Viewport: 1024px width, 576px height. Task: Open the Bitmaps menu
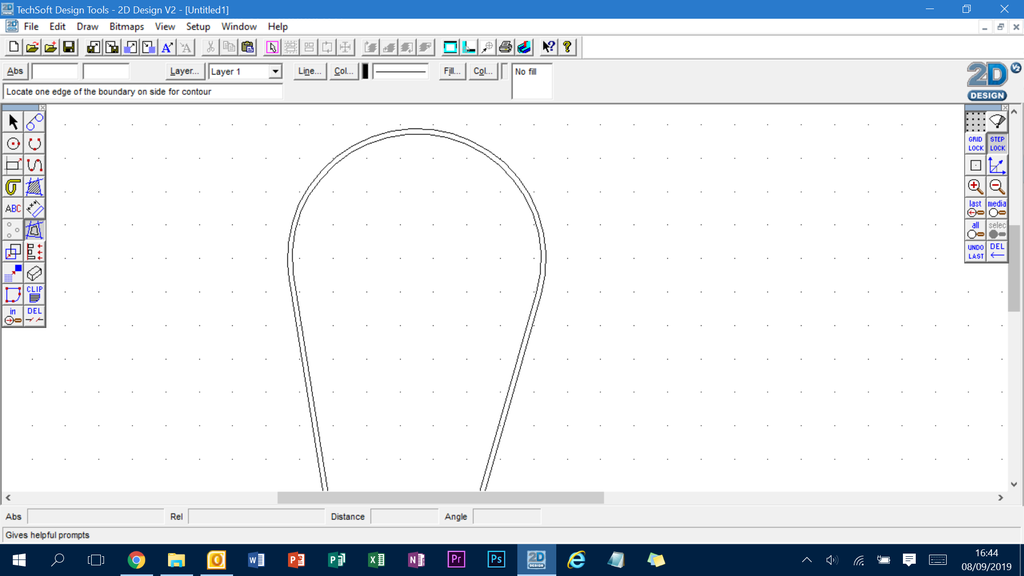[x=127, y=27]
